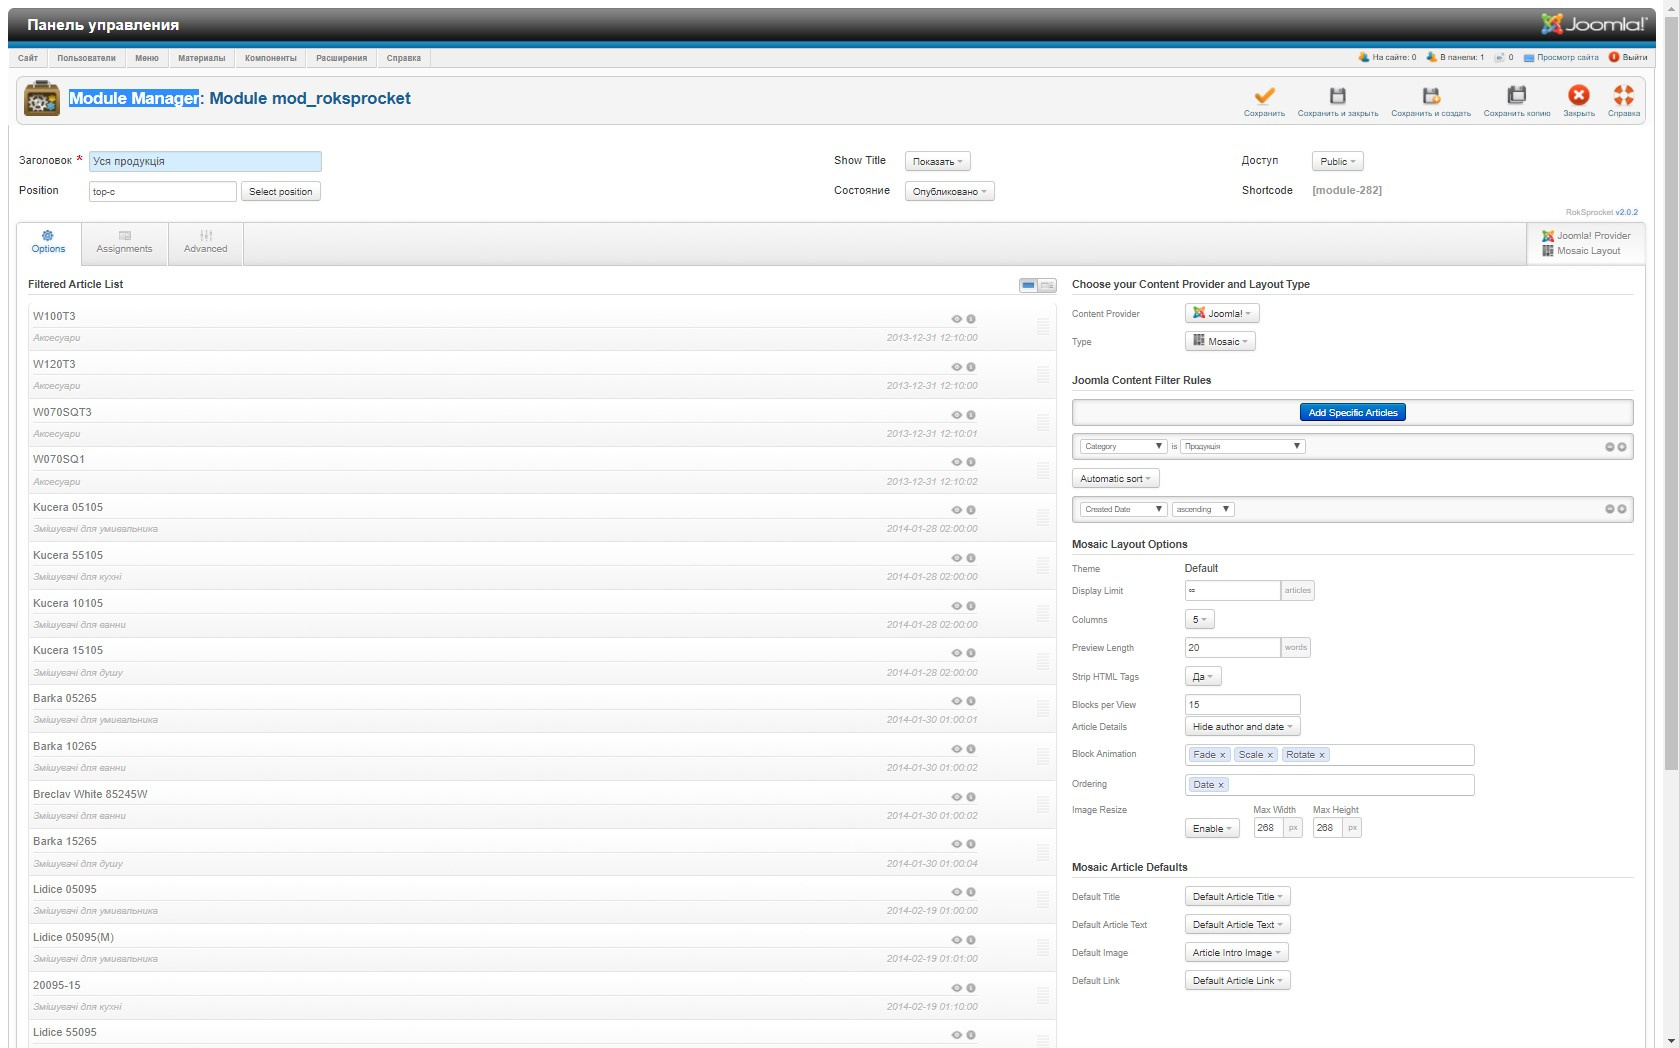This screenshot has height=1048, width=1679.
Task: Open the Сайт menu
Action: tap(28, 58)
